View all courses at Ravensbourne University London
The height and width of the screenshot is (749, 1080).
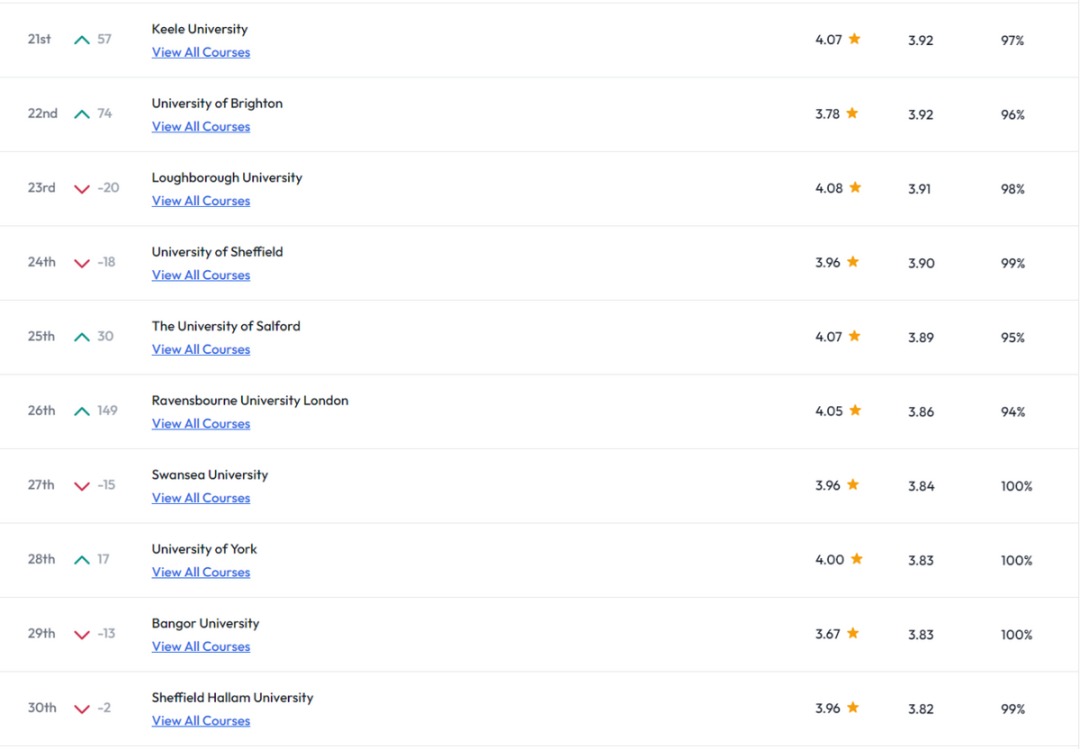(201, 424)
